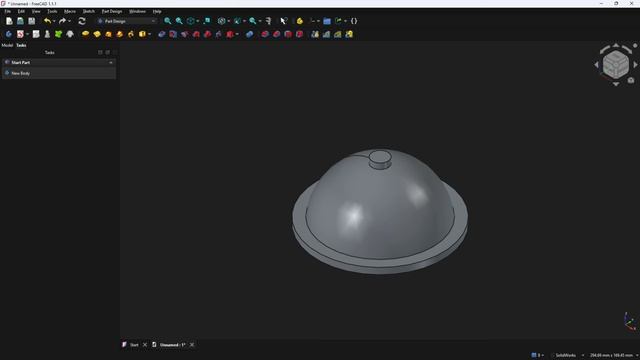640x360 pixels.
Task: Select the Additive Loft tool icon
Action: click(x=108, y=34)
